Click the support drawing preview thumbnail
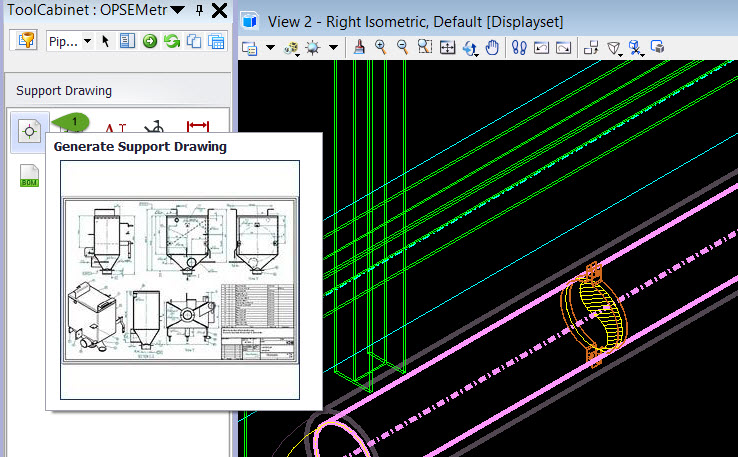 [180, 280]
